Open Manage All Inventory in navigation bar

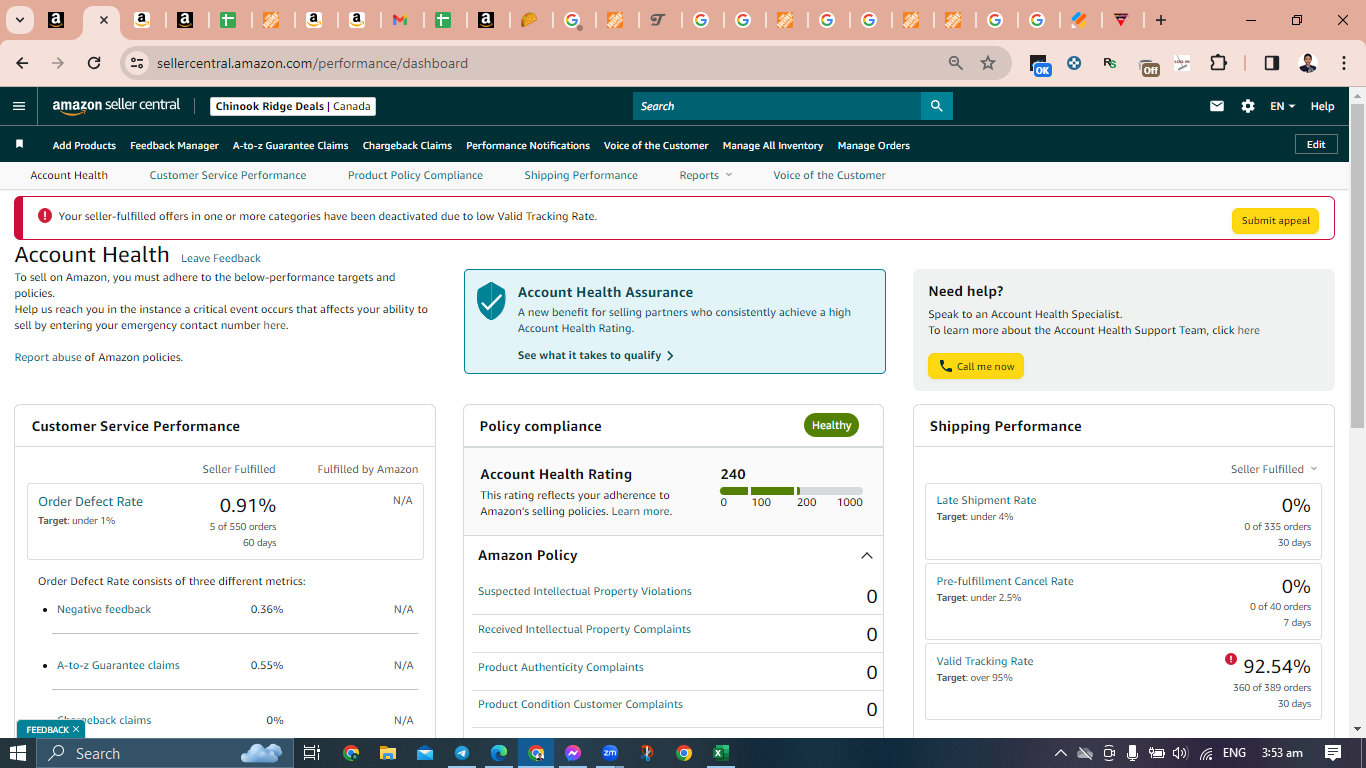(773, 145)
